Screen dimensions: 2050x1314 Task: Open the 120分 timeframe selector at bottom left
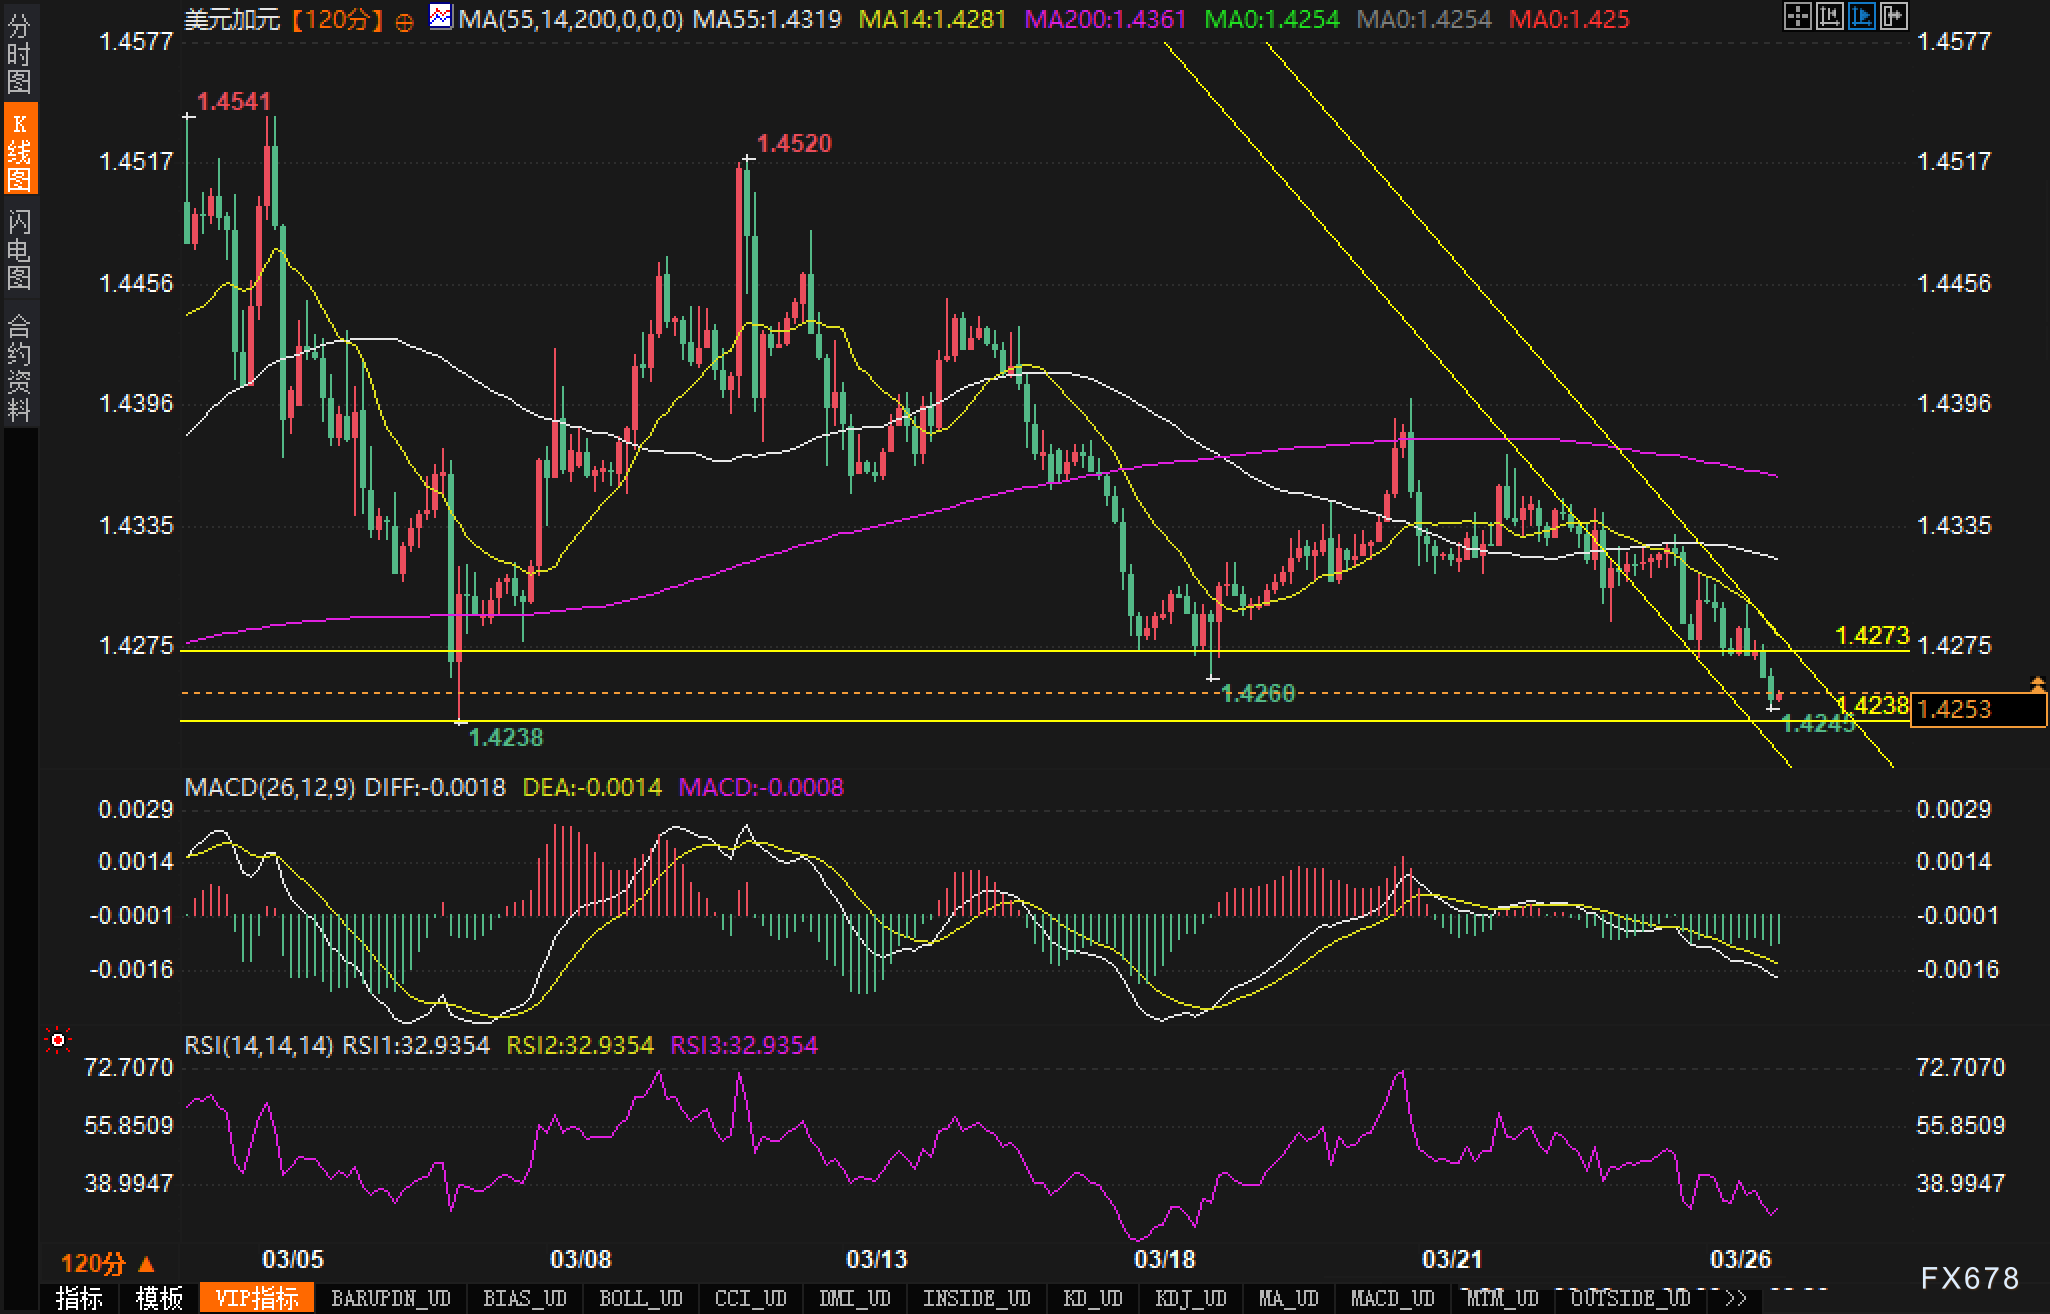tap(107, 1264)
